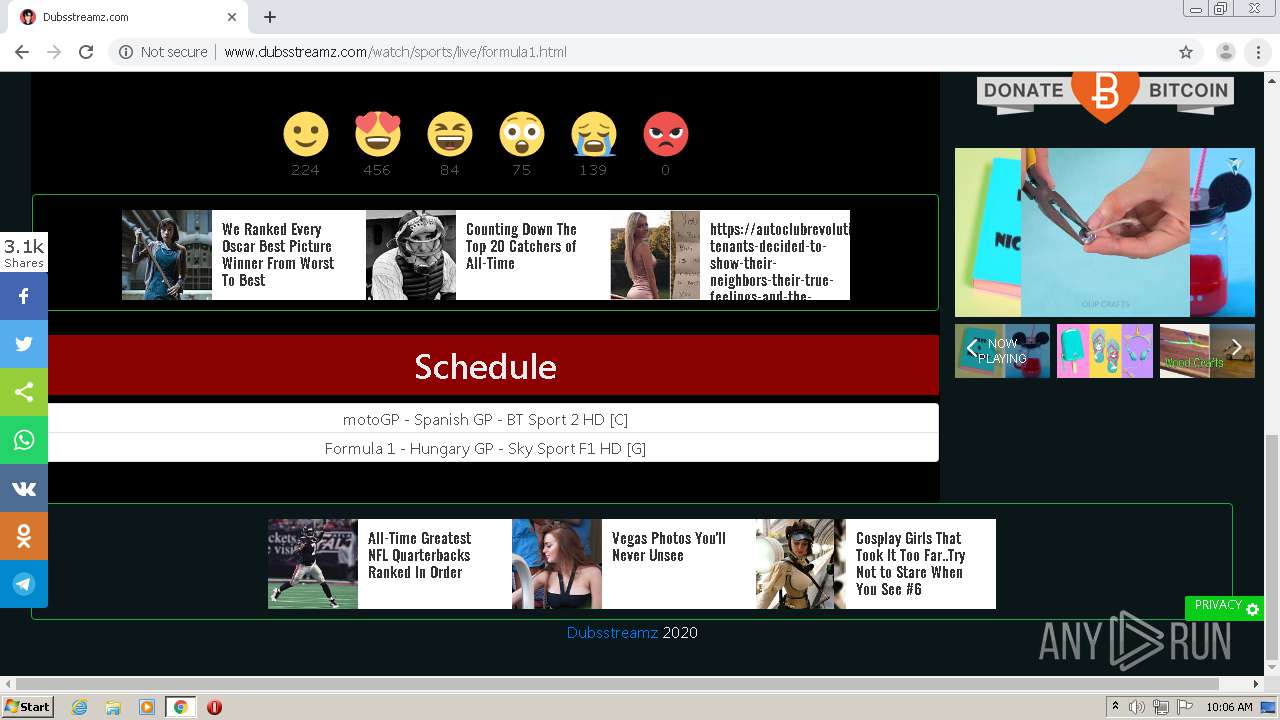
Task: Open the Windows Start menu
Action: coord(27,707)
